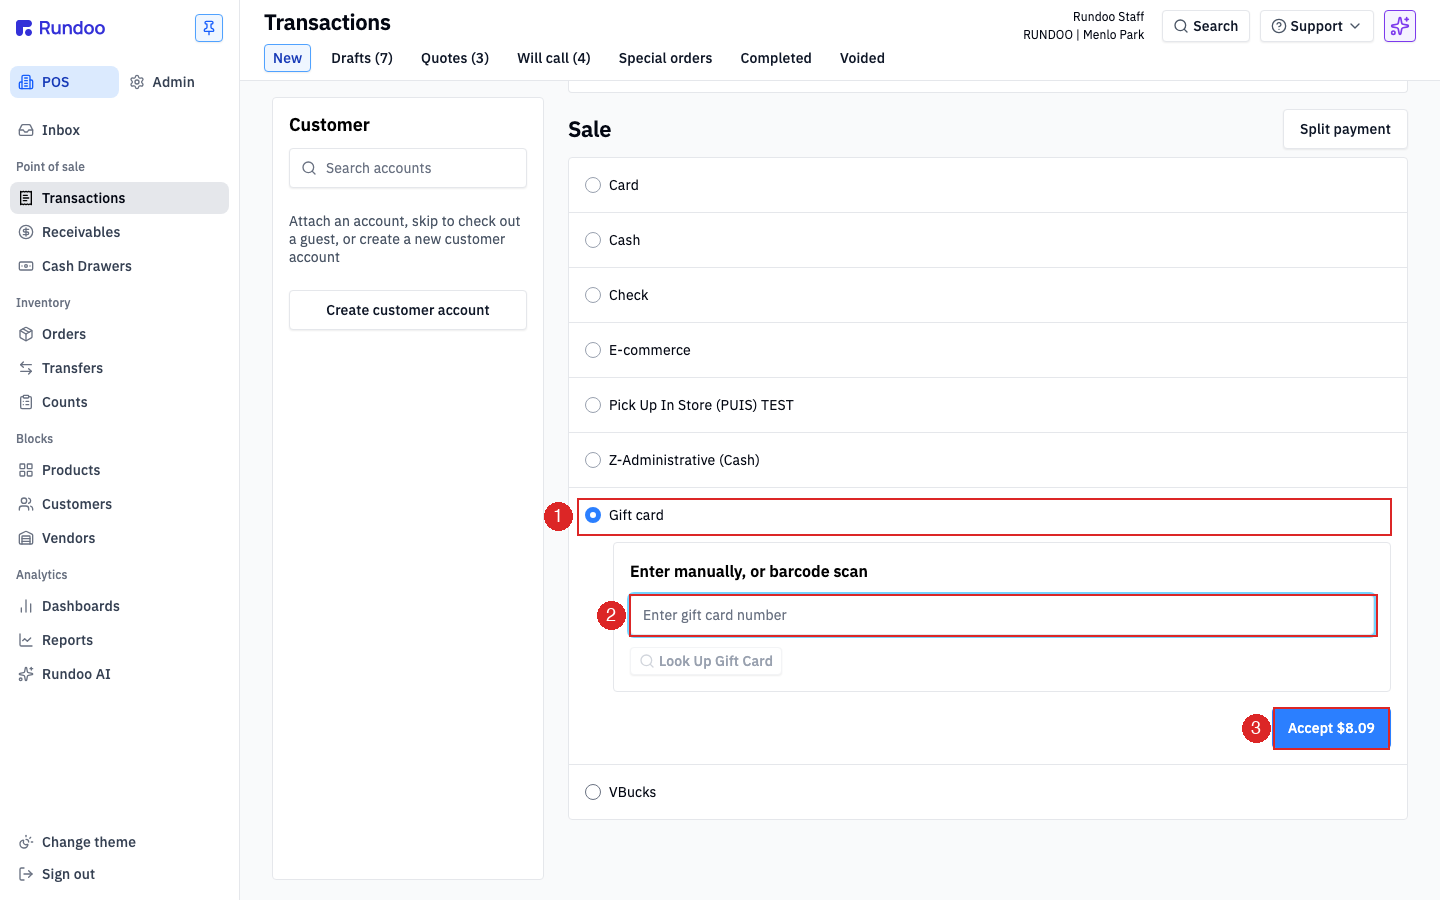The image size is (1440, 900).
Task: Go to Transfers in the sidebar
Action: 119,368
